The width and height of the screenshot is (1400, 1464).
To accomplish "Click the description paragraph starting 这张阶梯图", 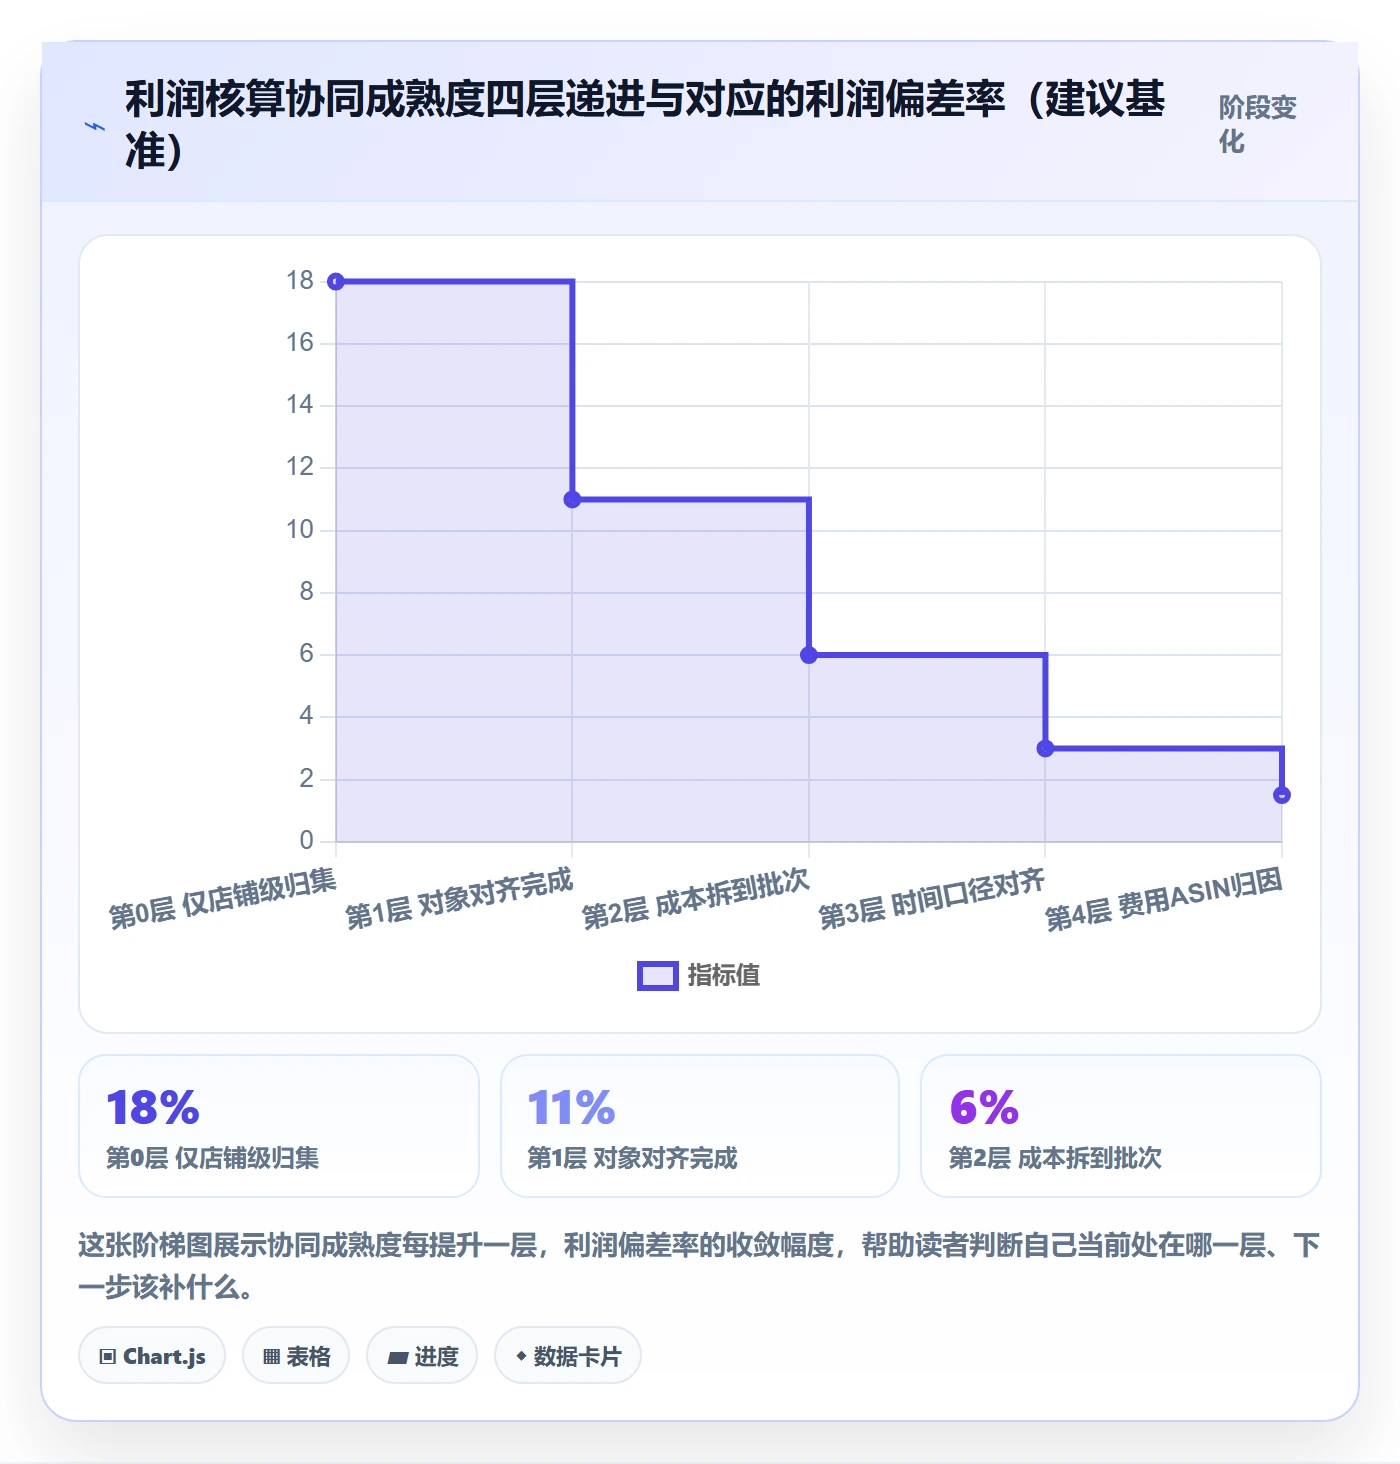I will 700,1266.
